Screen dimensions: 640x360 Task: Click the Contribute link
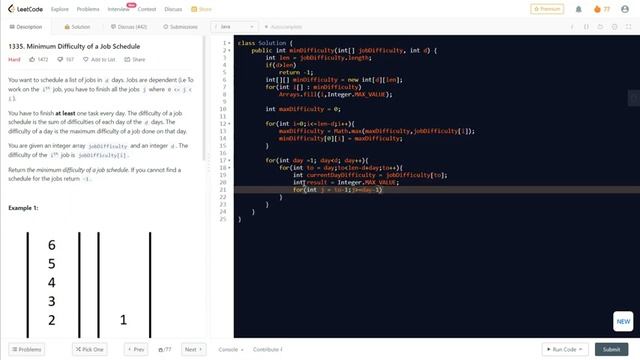(267, 349)
